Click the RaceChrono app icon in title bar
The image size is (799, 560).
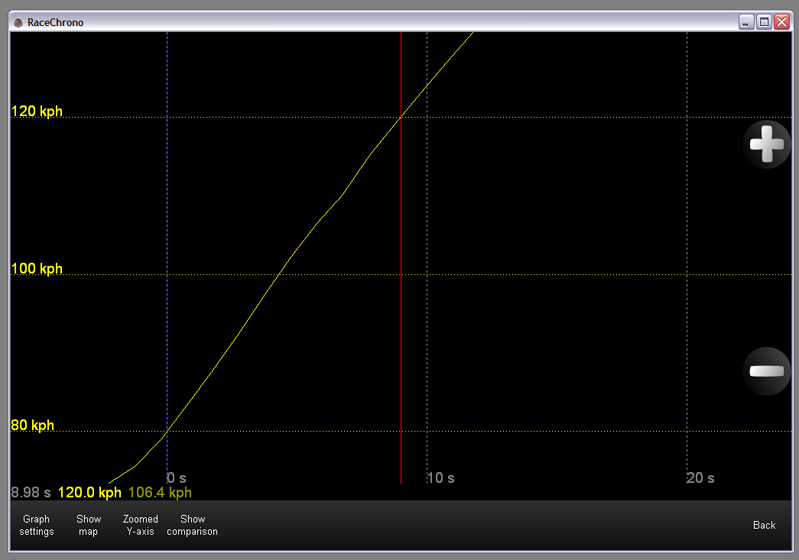tap(17, 22)
